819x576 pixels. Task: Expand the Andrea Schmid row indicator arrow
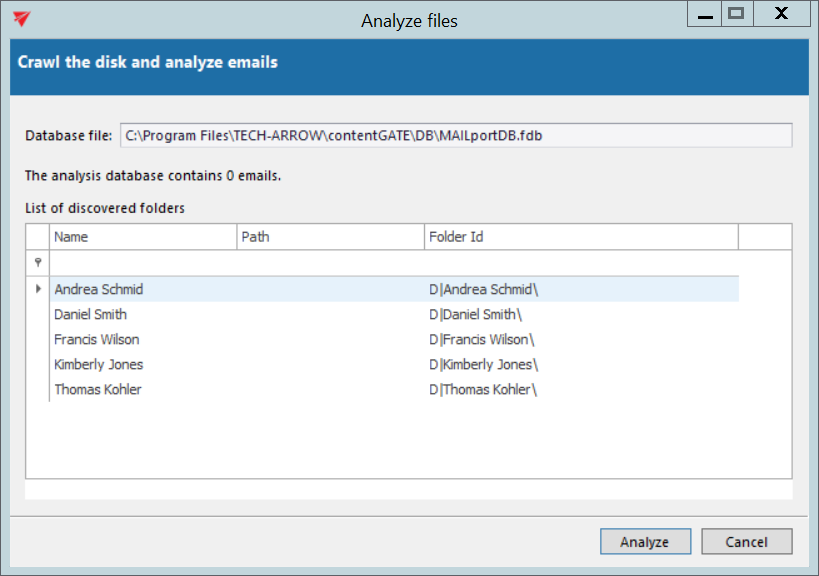tap(38, 289)
